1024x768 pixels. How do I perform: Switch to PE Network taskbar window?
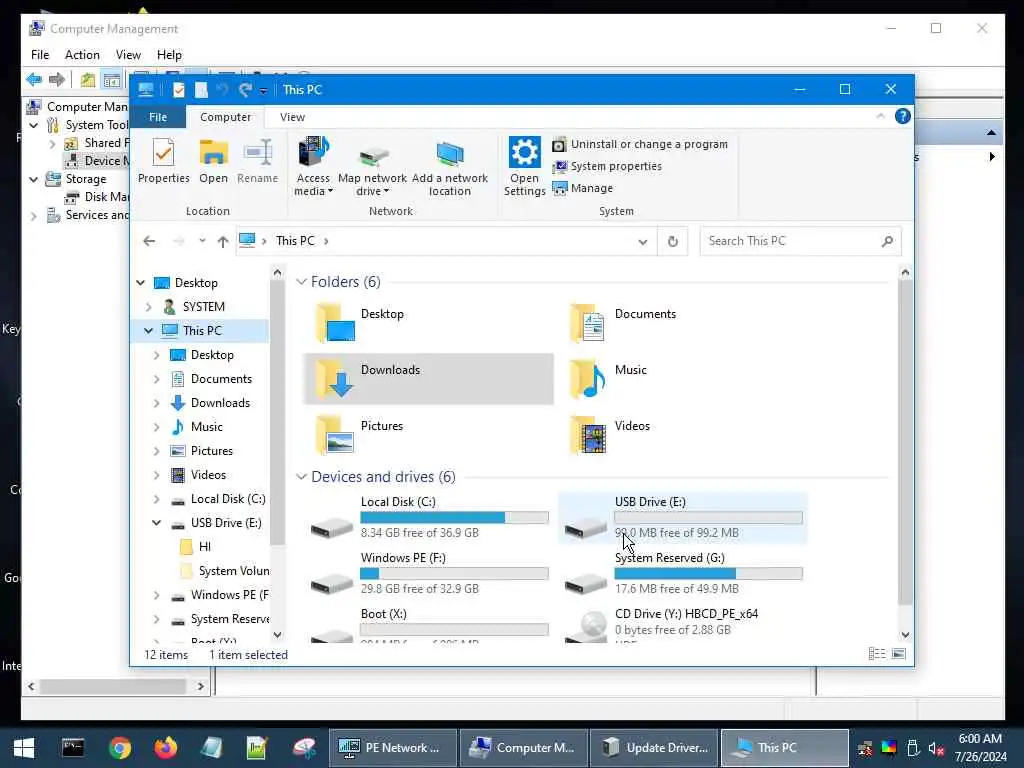pyautogui.click(x=392, y=748)
